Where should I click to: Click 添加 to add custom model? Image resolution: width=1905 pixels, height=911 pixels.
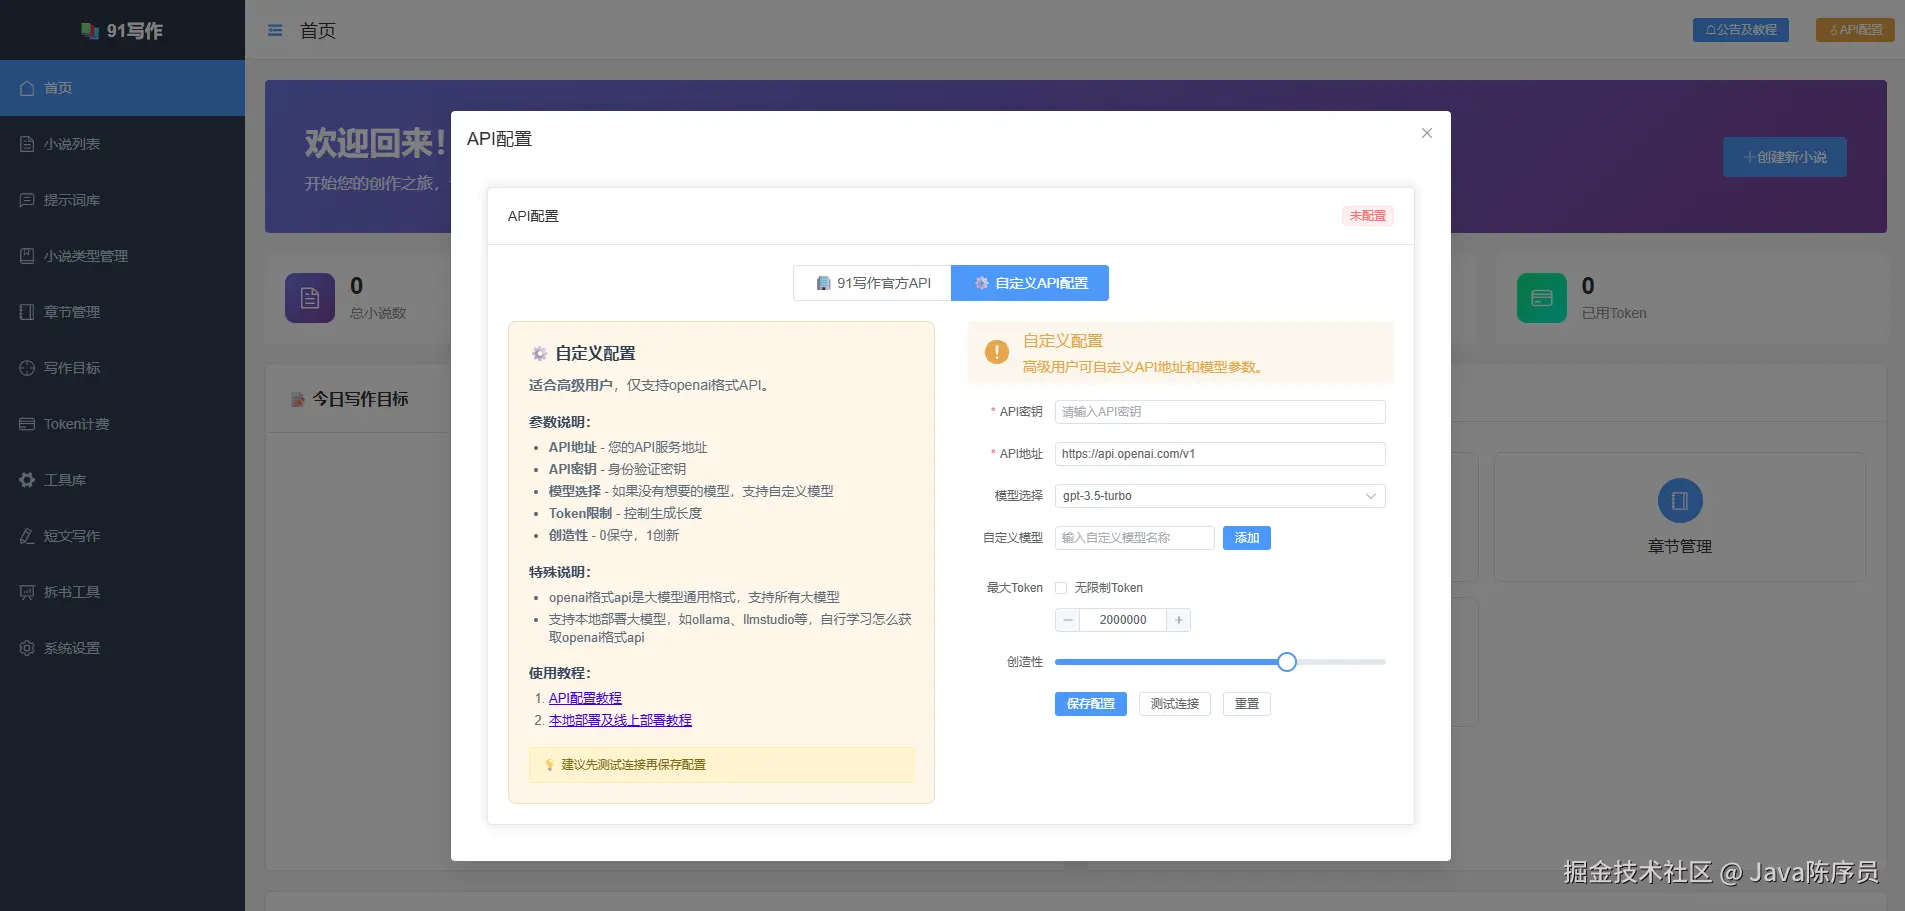coord(1247,538)
